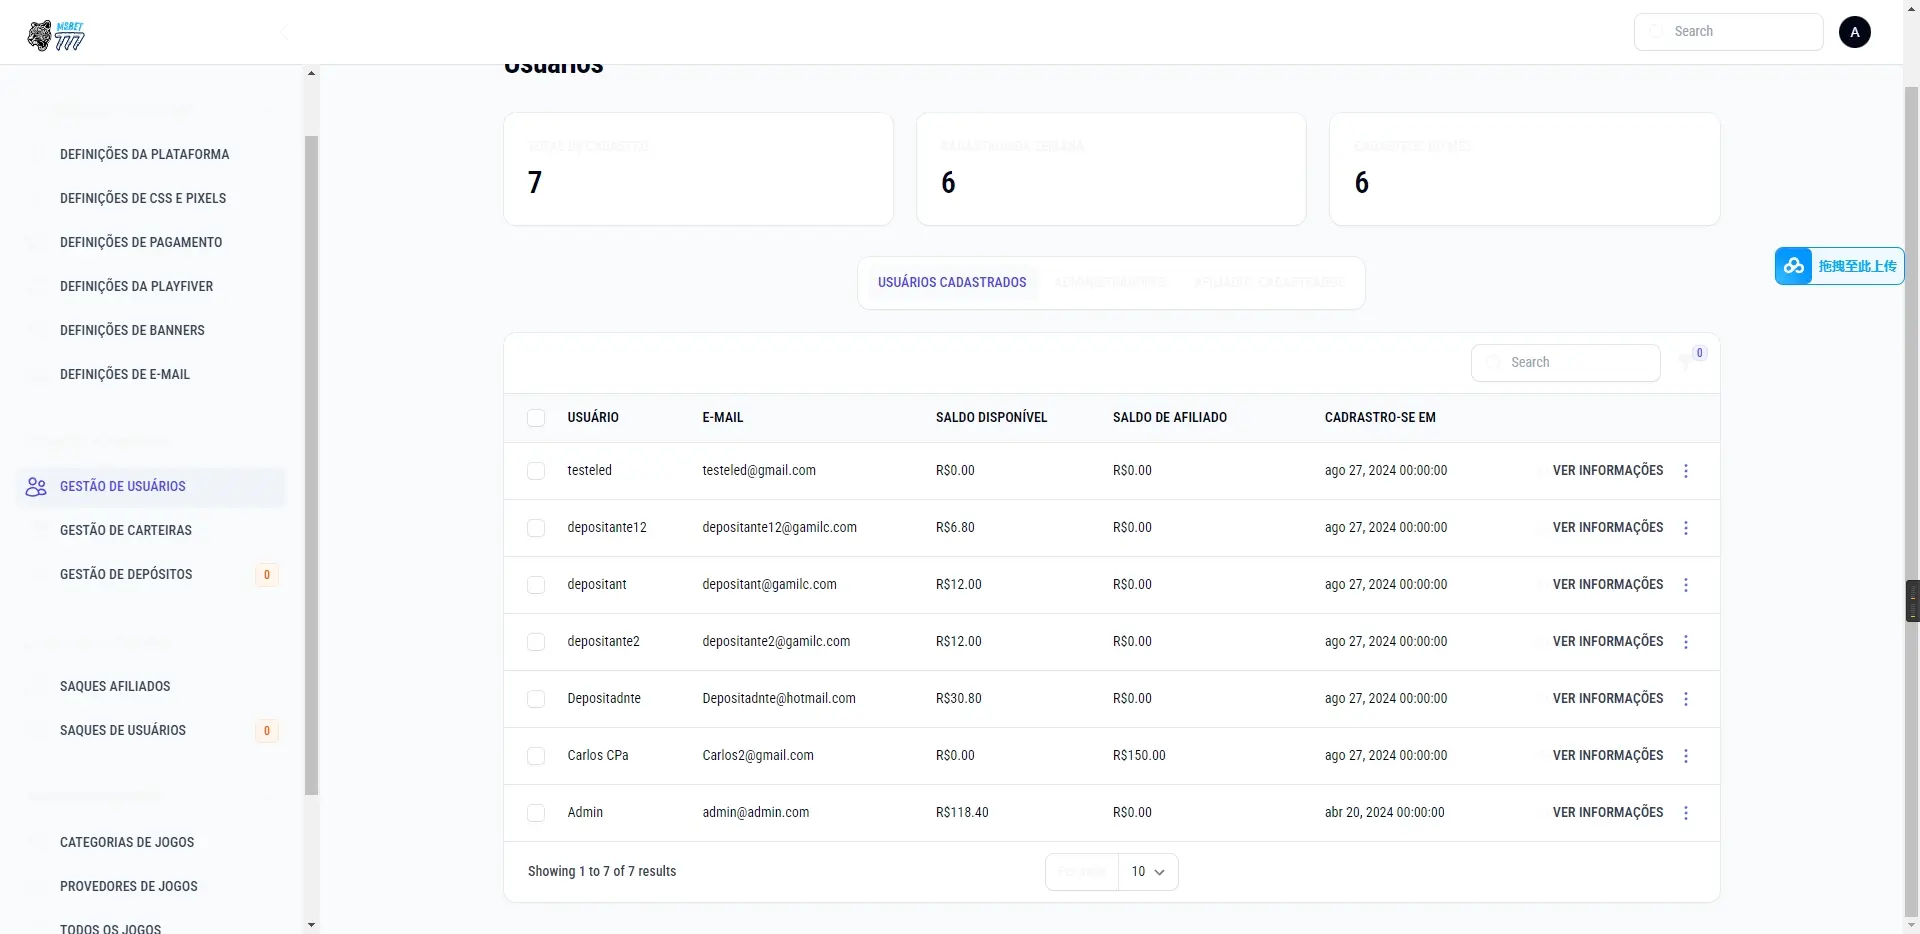Open the three-dot menu for testeled
1920x934 pixels.
[1686, 471]
